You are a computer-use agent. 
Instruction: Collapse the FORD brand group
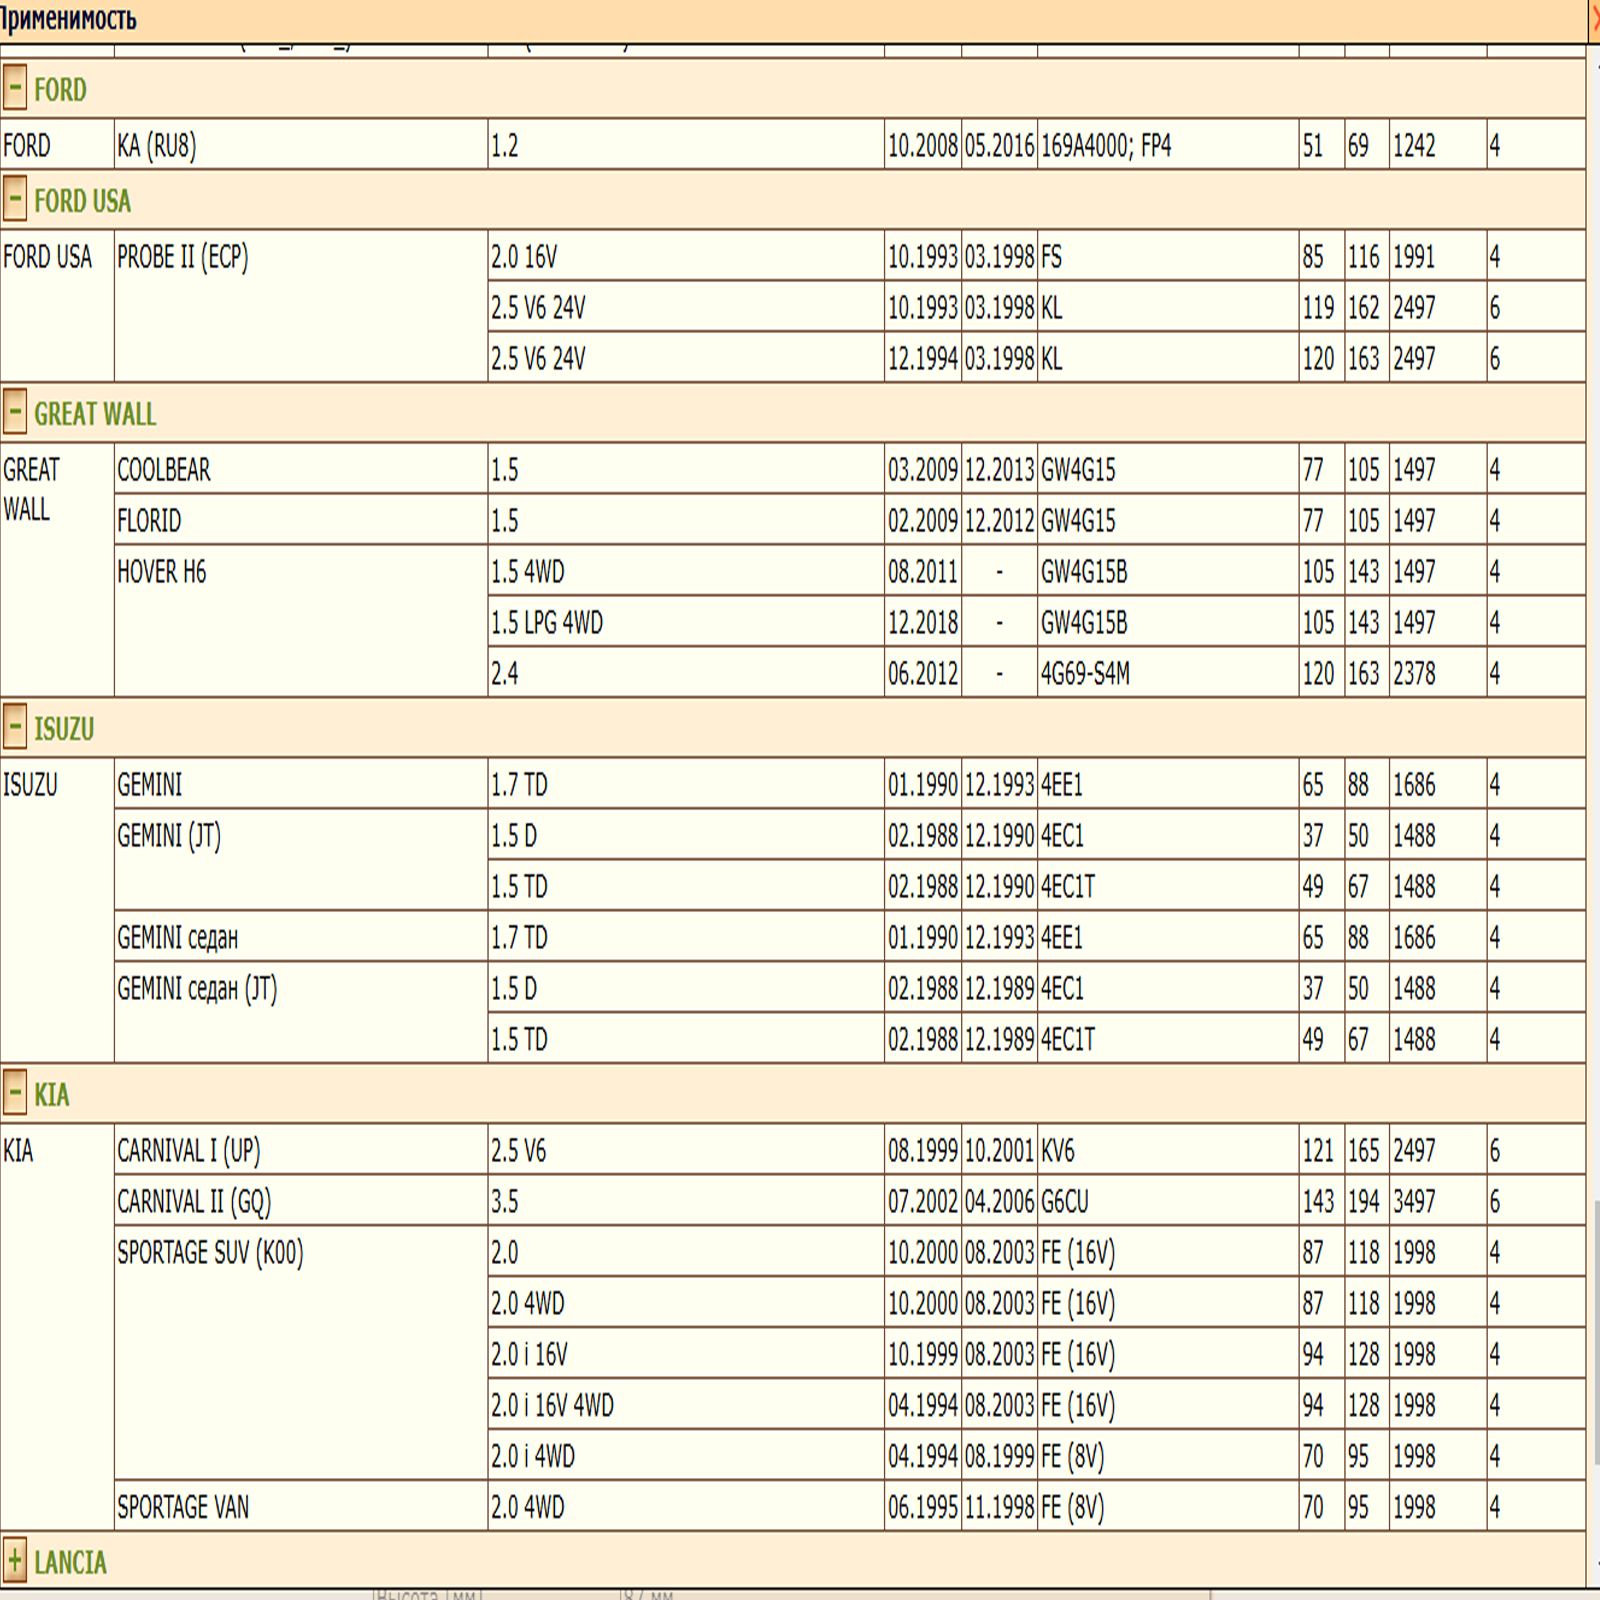(14, 88)
